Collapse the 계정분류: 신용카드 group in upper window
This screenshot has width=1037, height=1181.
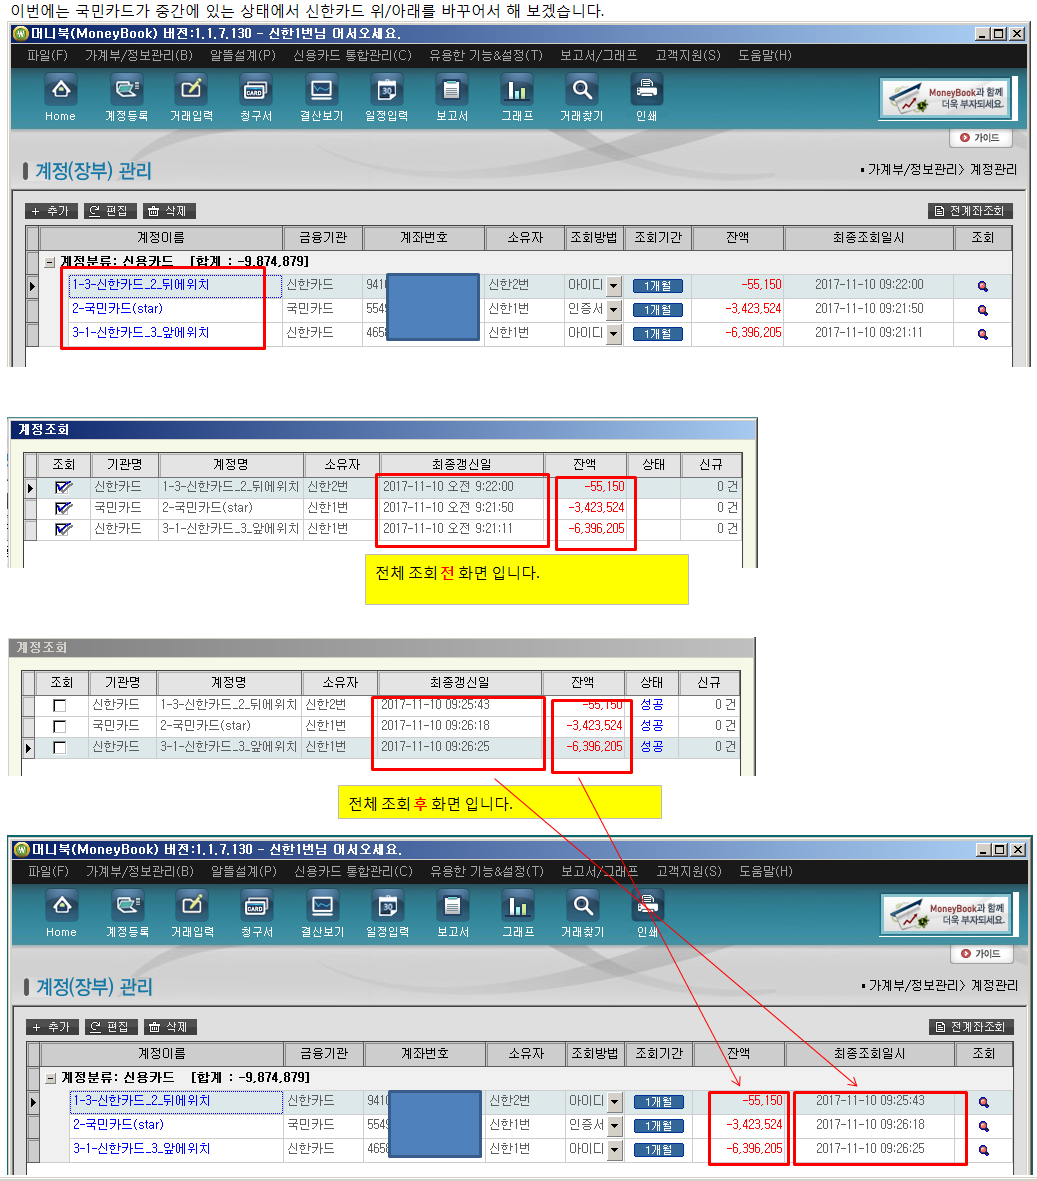(49, 262)
